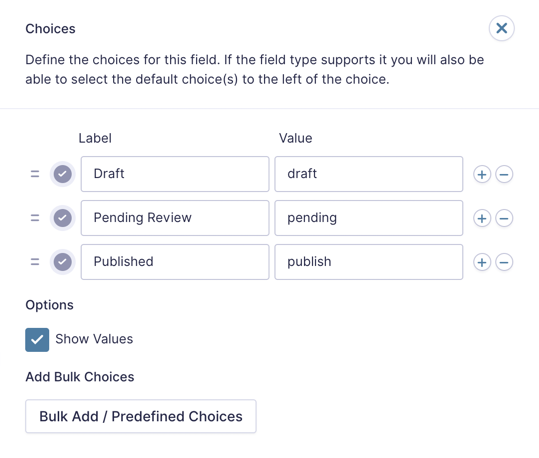Viewport: 539px width, 458px height.
Task: Focus the Published label input
Action: 175,262
